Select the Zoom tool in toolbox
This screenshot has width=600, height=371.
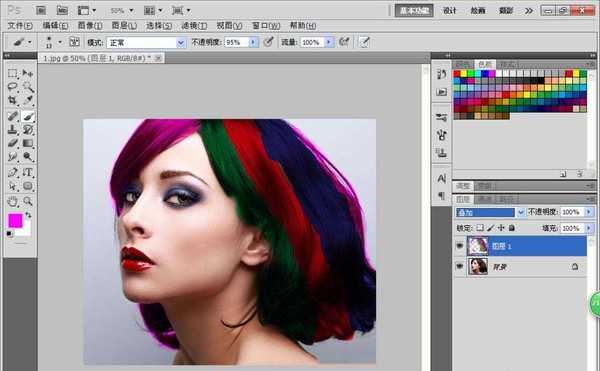click(28, 201)
